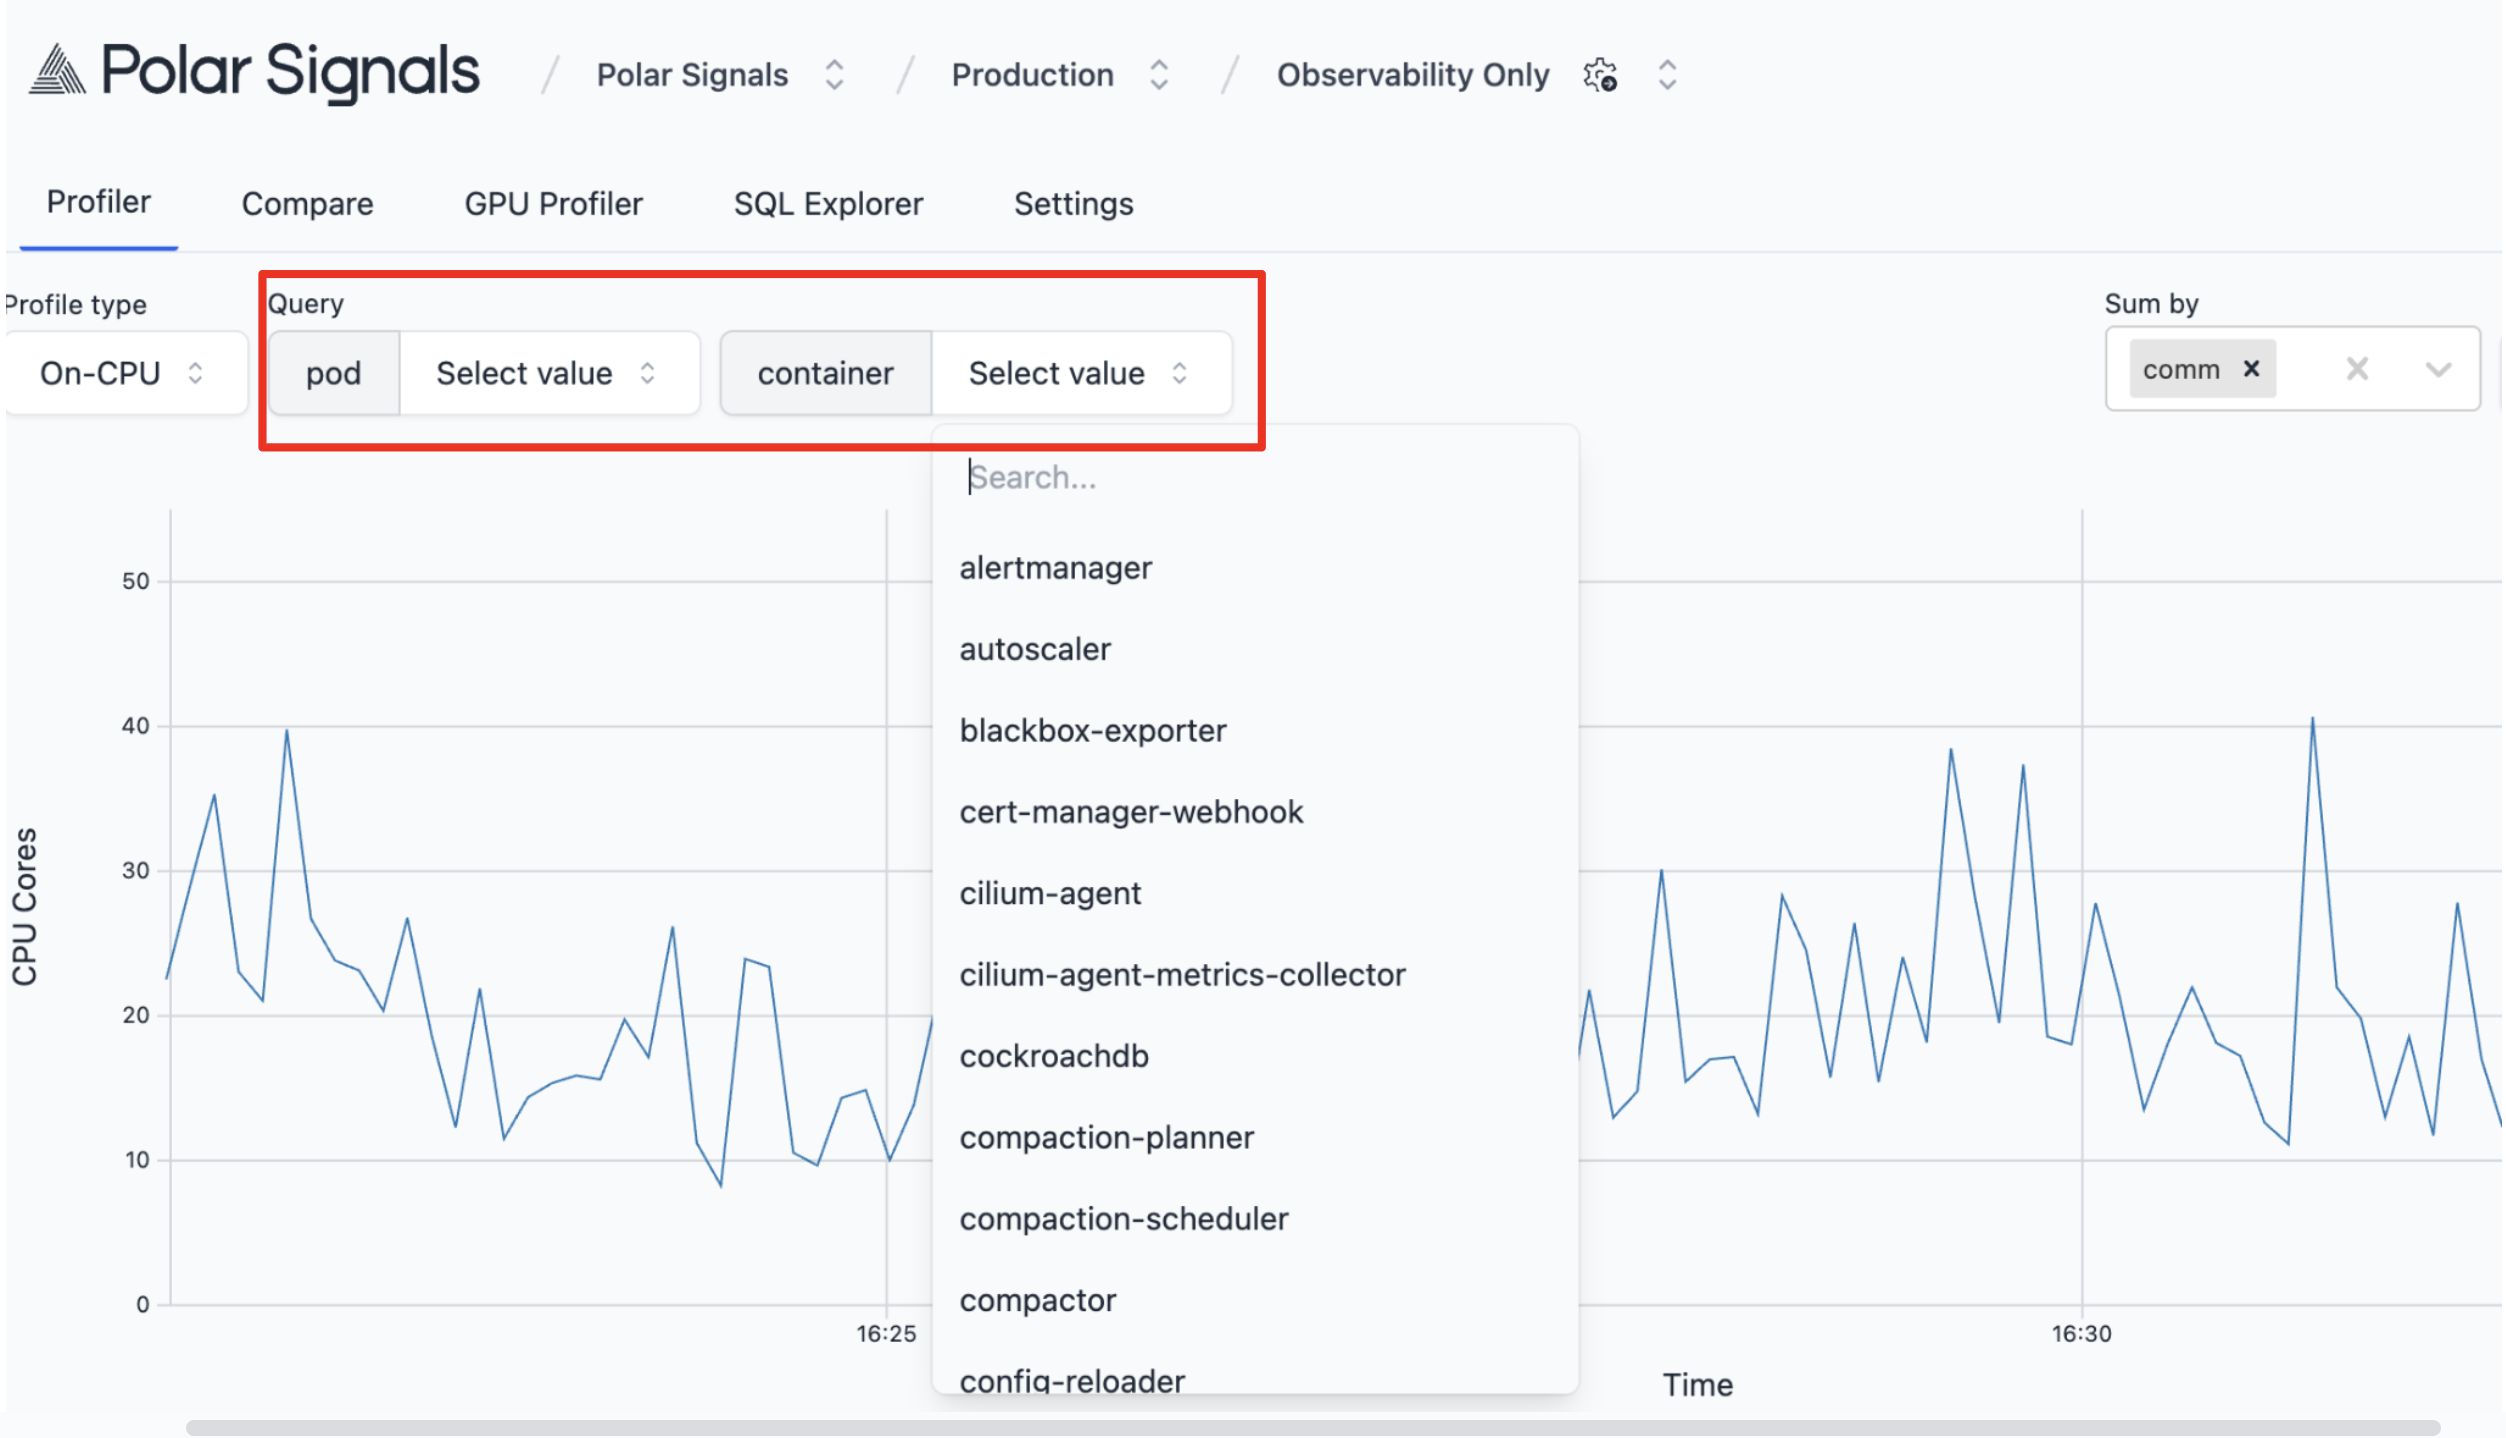Click the pod label button
Viewport: 2506px width, 1438px height.
tap(334, 373)
